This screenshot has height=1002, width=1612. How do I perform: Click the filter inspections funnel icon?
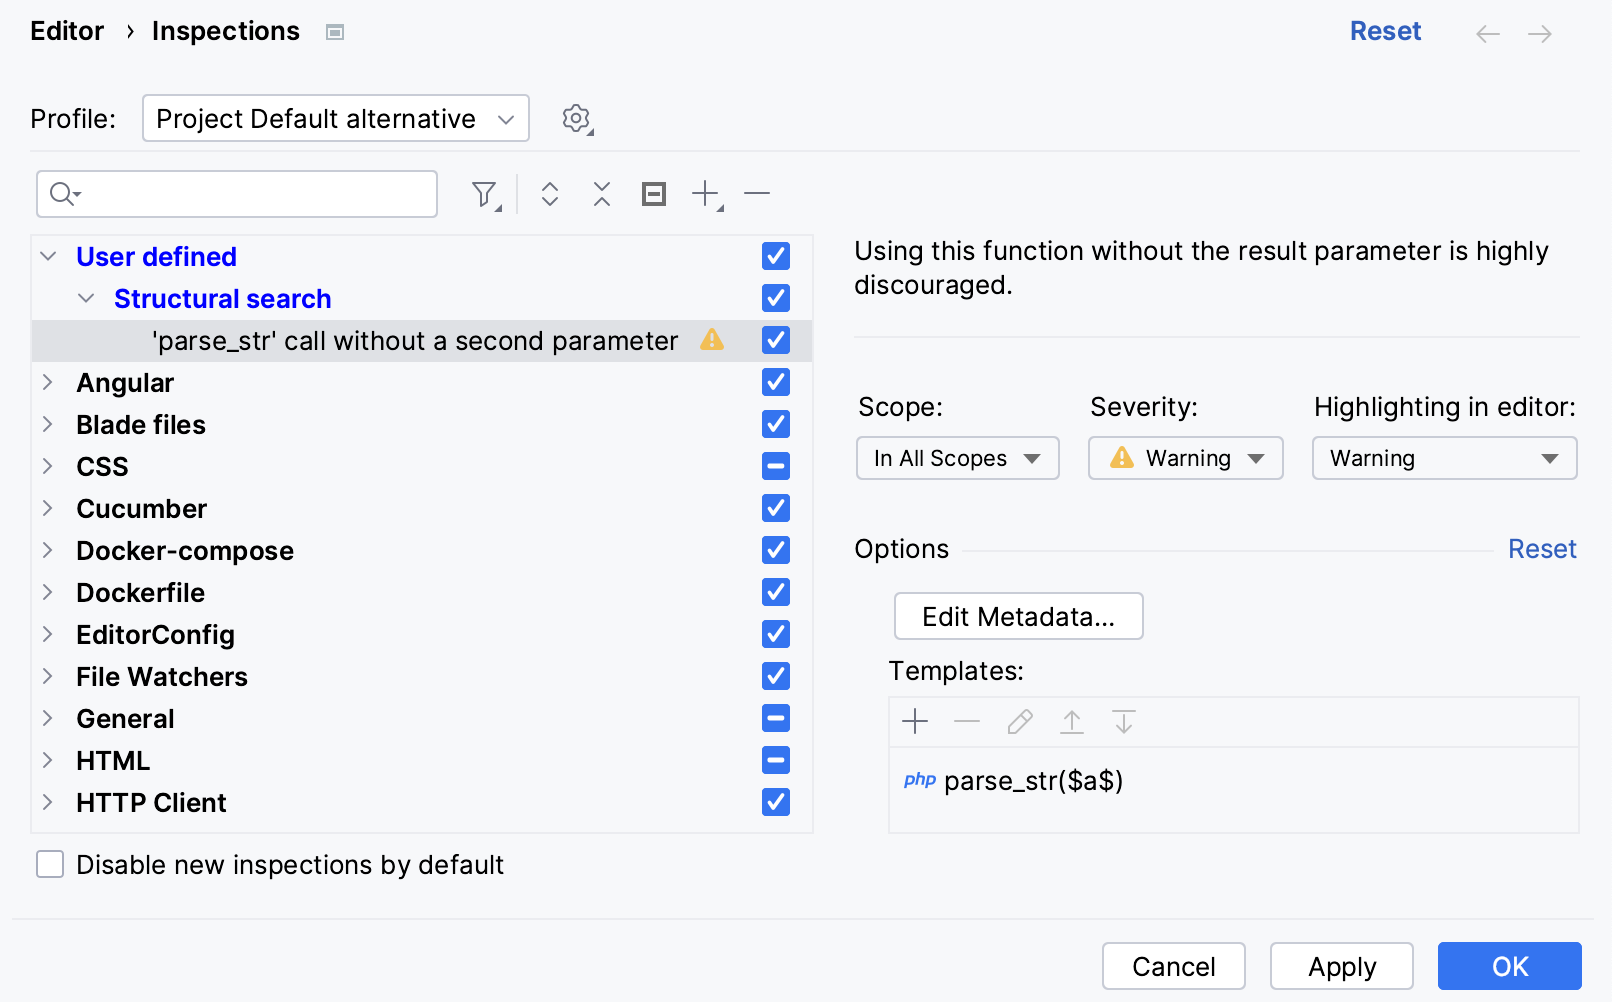[485, 194]
